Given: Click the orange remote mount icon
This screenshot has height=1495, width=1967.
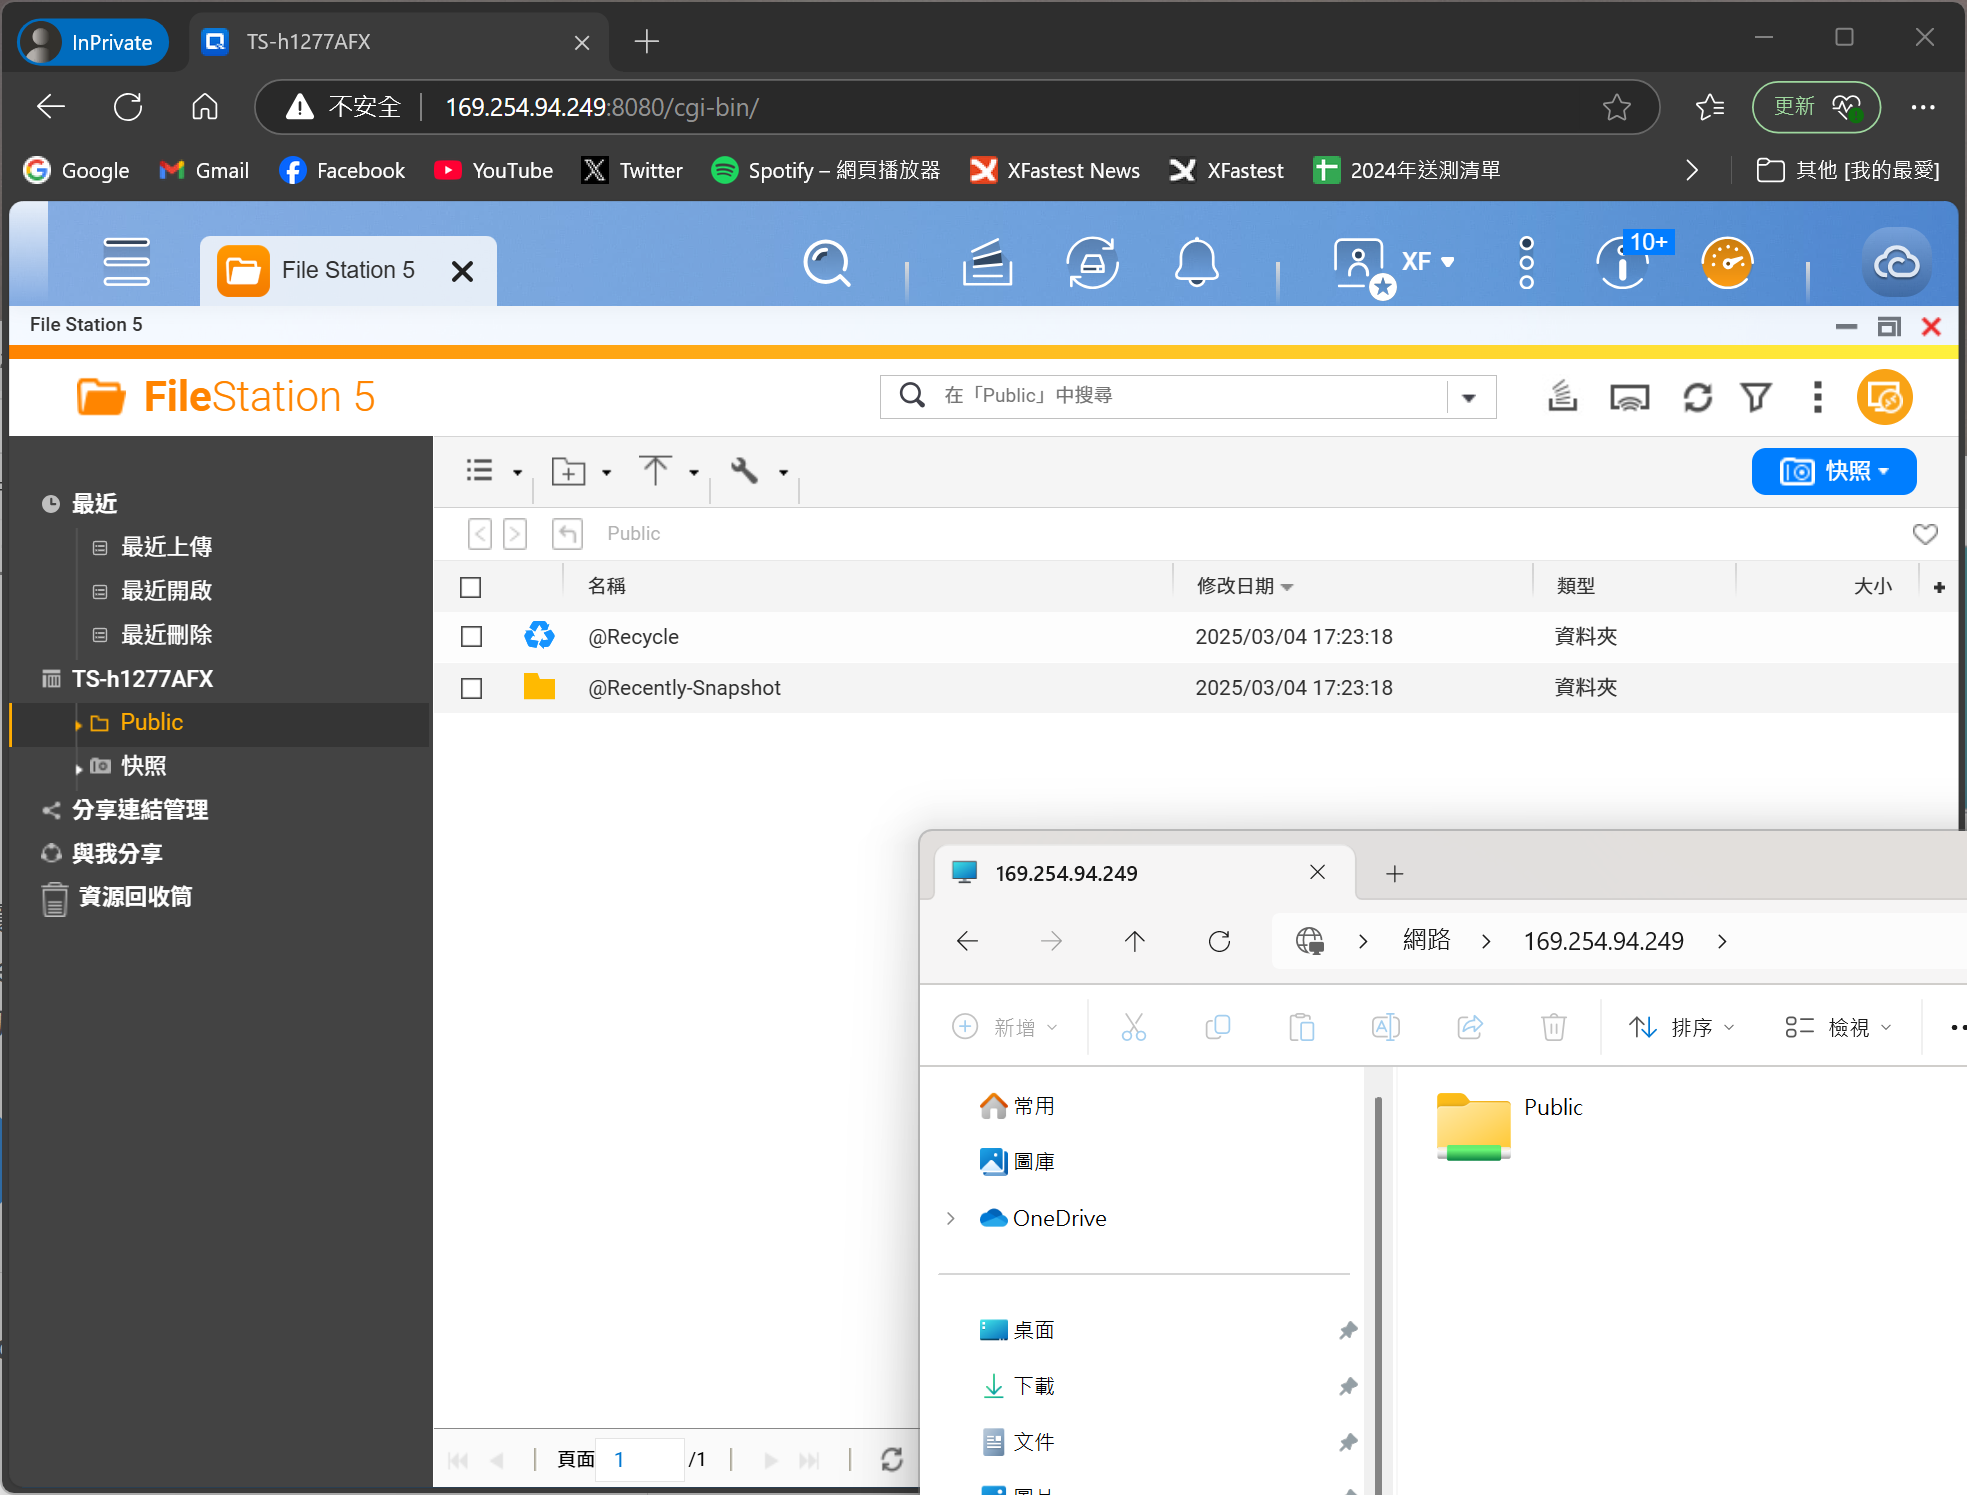Looking at the screenshot, I should [1884, 397].
